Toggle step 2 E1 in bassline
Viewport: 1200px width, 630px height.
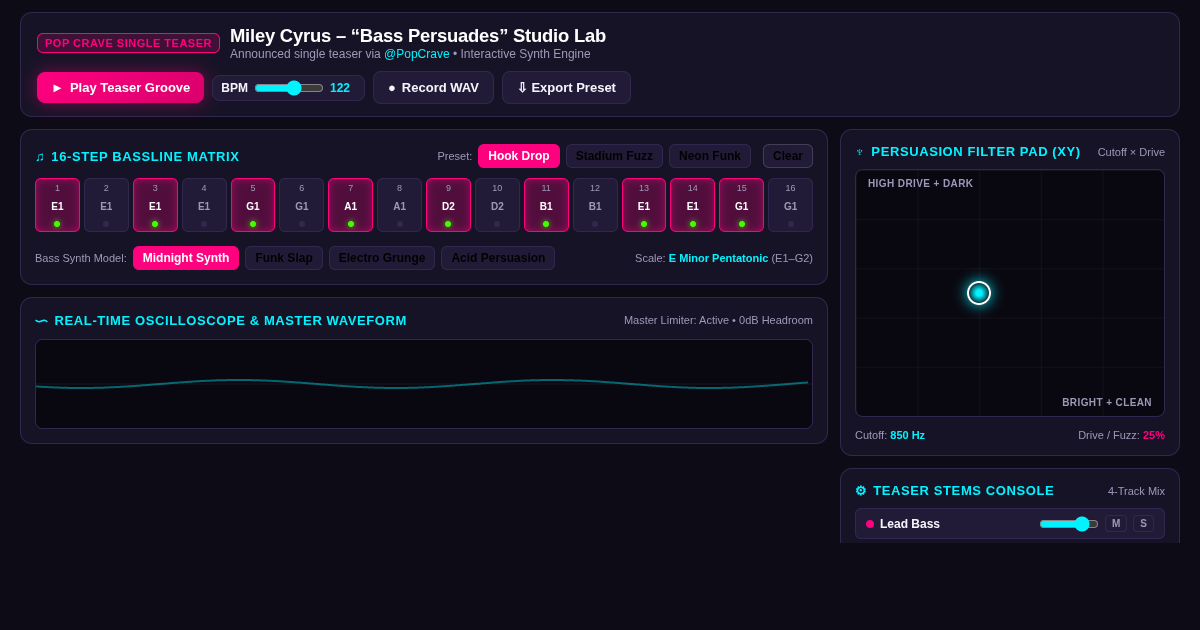106,205
